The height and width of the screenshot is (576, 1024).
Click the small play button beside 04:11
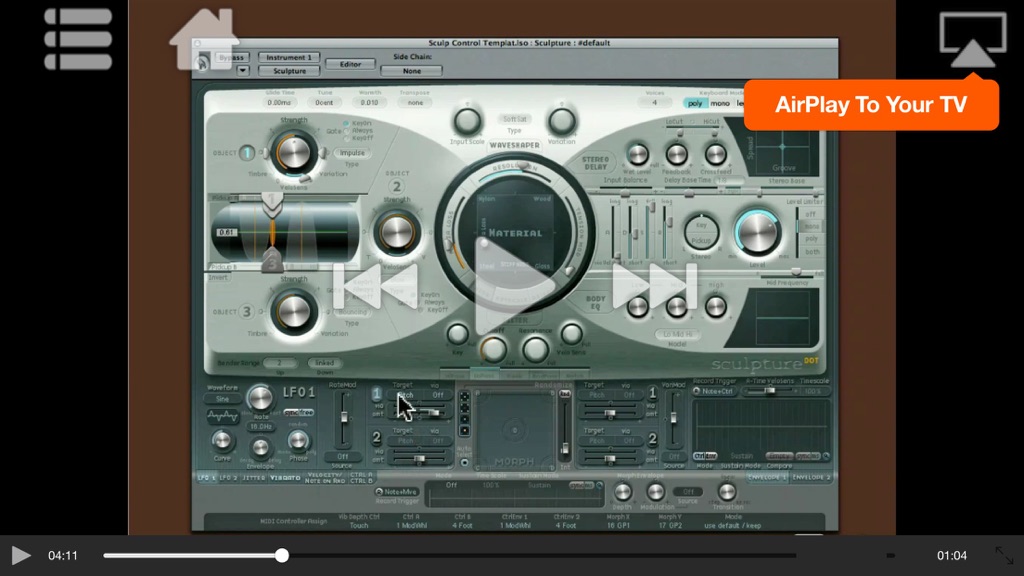pos(21,555)
